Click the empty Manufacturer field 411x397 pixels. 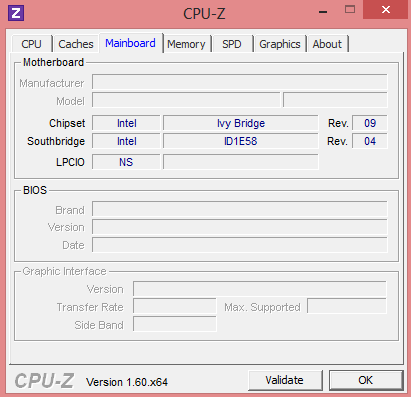(x=240, y=82)
